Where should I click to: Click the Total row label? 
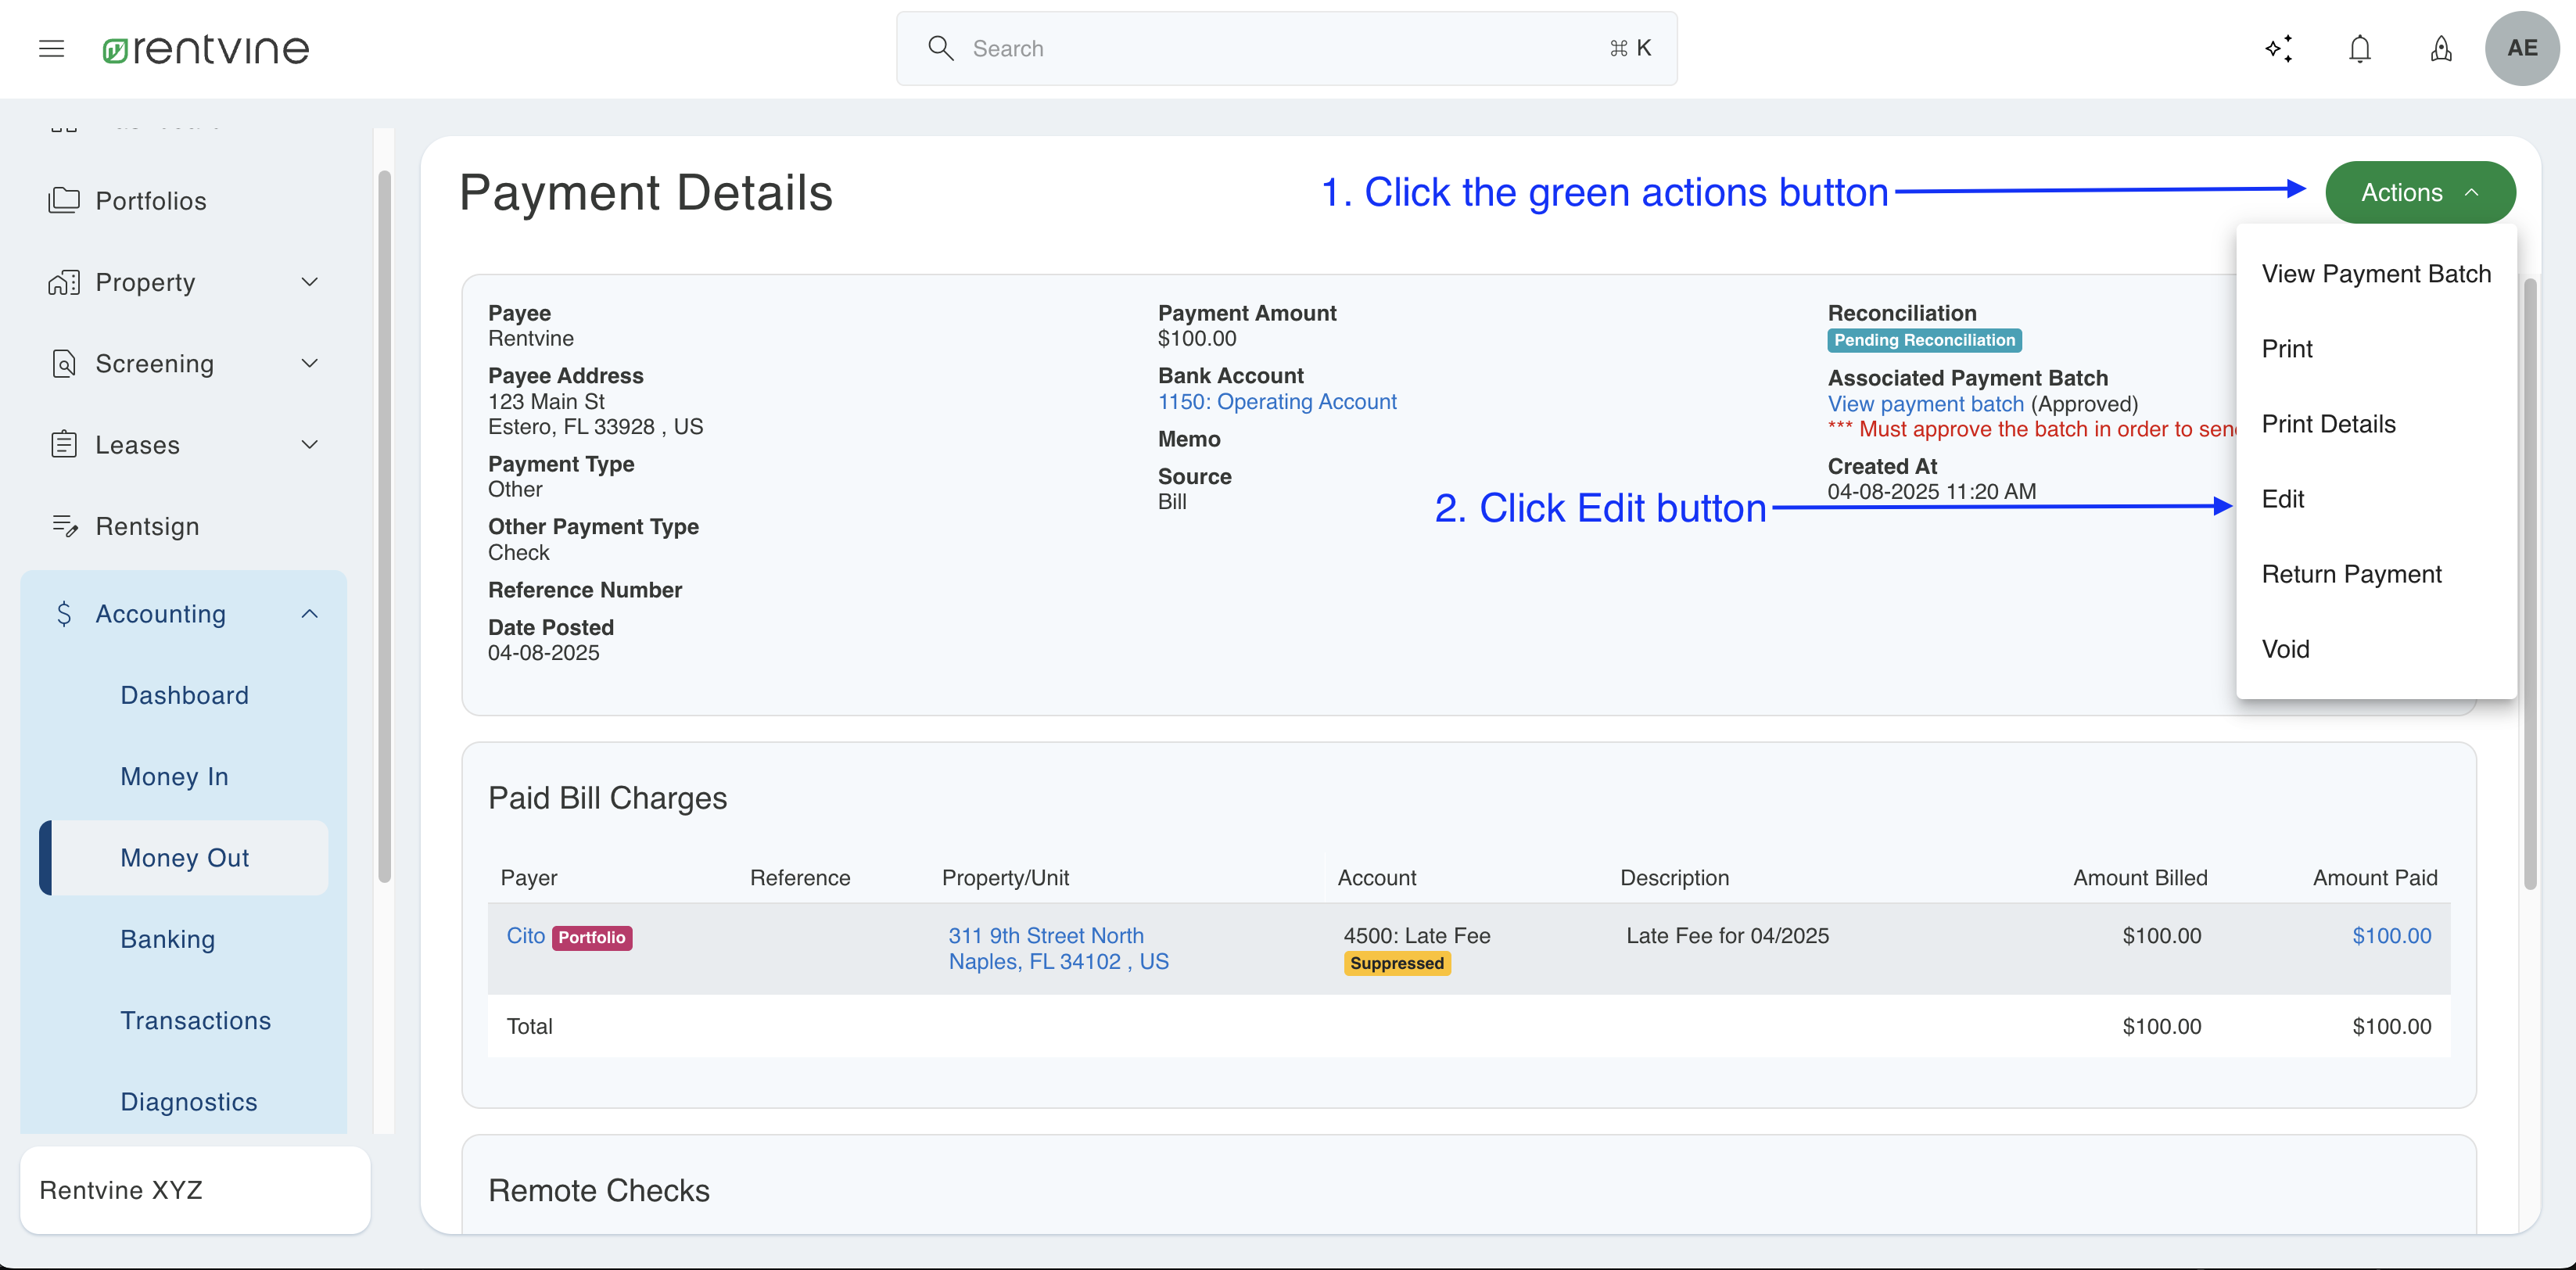pyautogui.click(x=529, y=1026)
